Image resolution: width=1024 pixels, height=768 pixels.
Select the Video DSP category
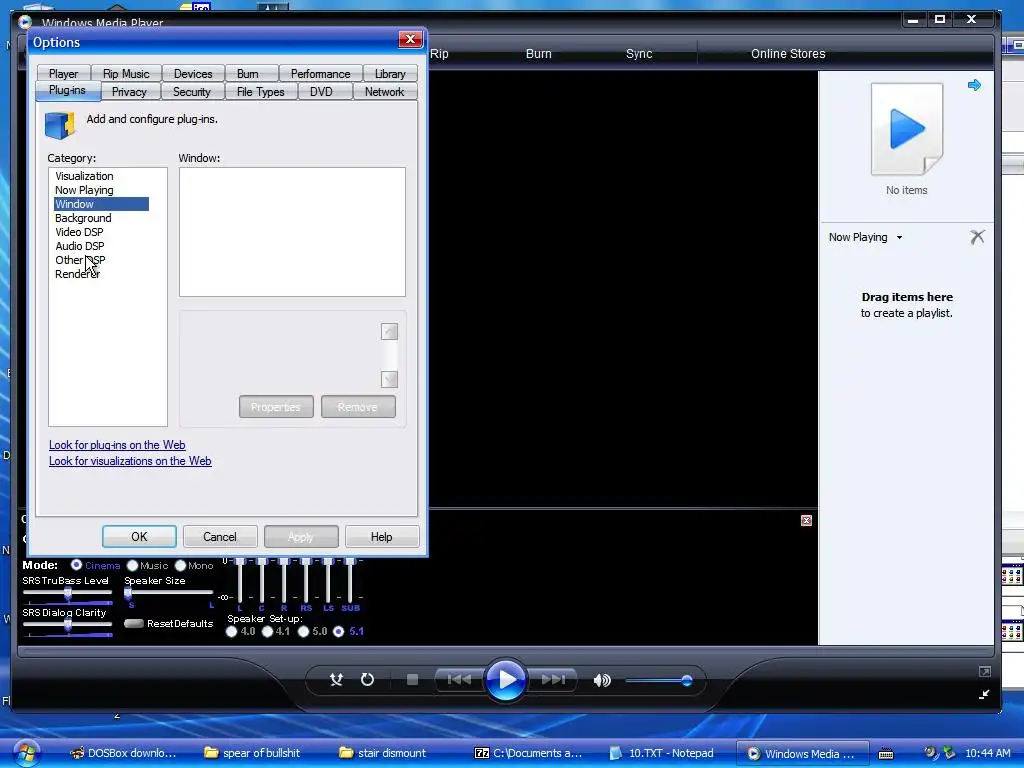coord(79,232)
